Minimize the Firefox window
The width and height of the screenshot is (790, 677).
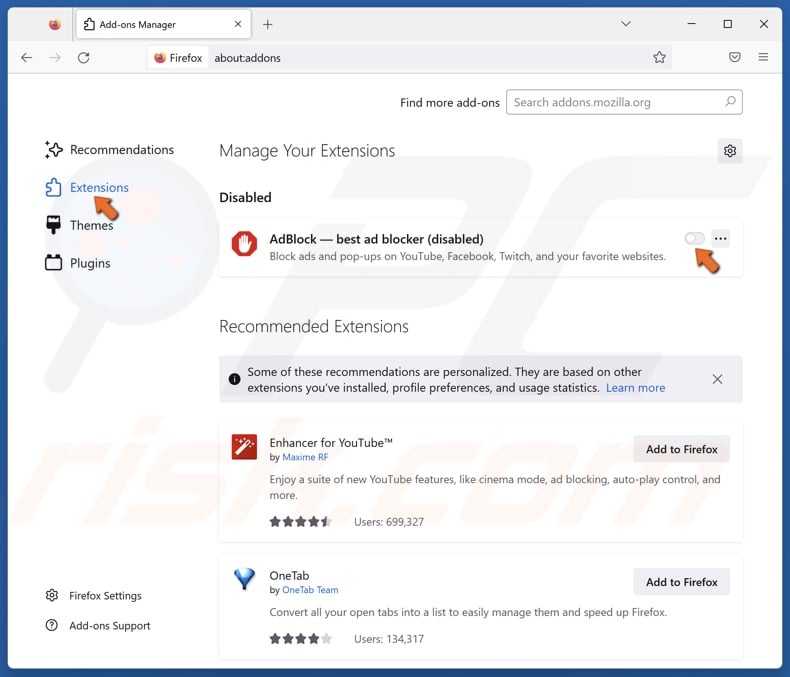click(691, 24)
